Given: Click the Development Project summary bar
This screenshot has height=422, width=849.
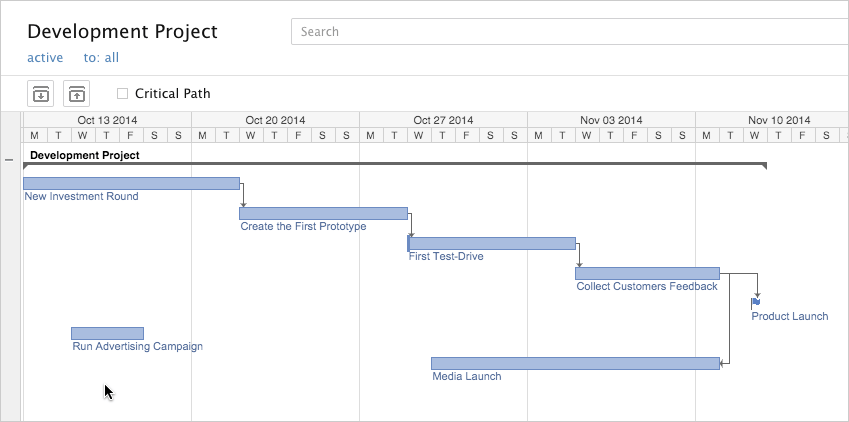Looking at the screenshot, I should pos(395,165).
